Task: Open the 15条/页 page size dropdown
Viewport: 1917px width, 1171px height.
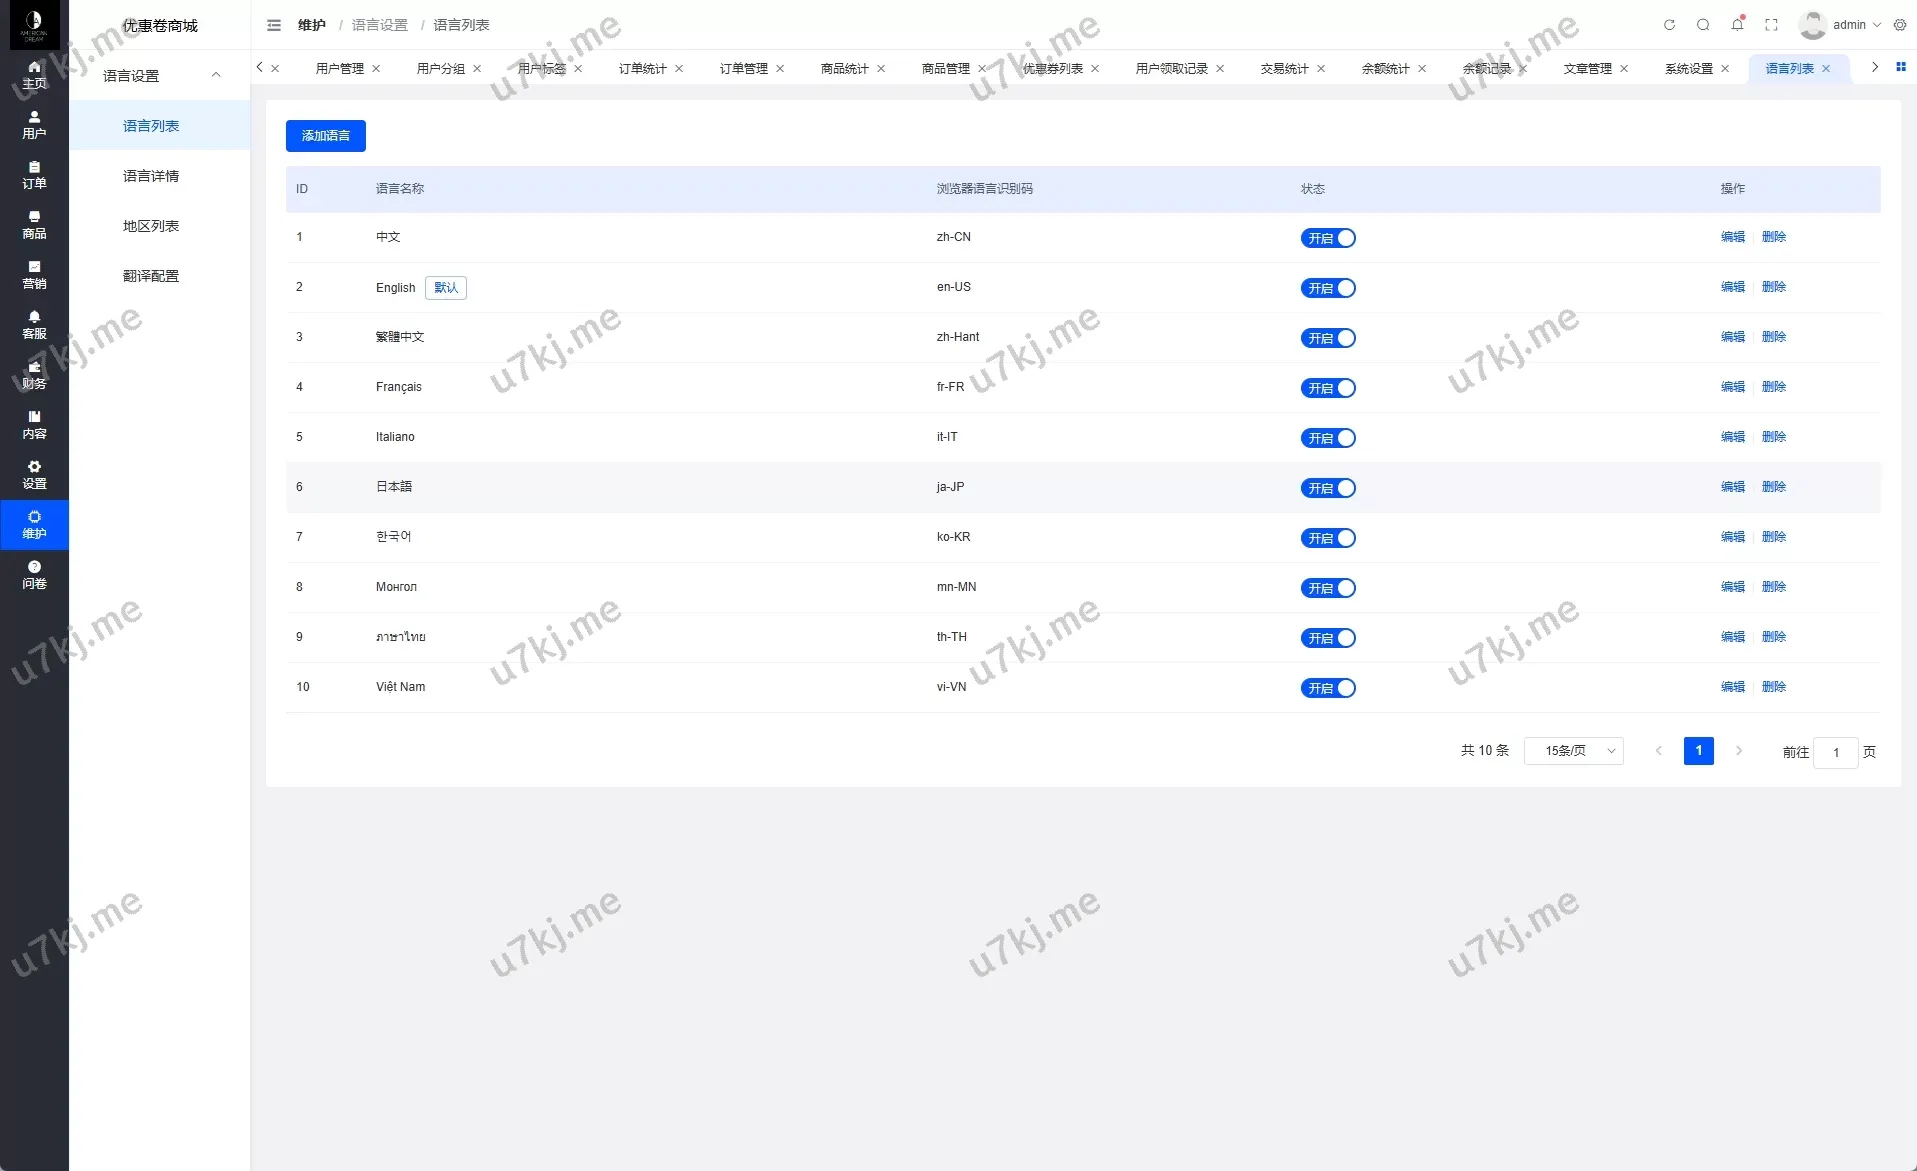Action: point(1573,750)
